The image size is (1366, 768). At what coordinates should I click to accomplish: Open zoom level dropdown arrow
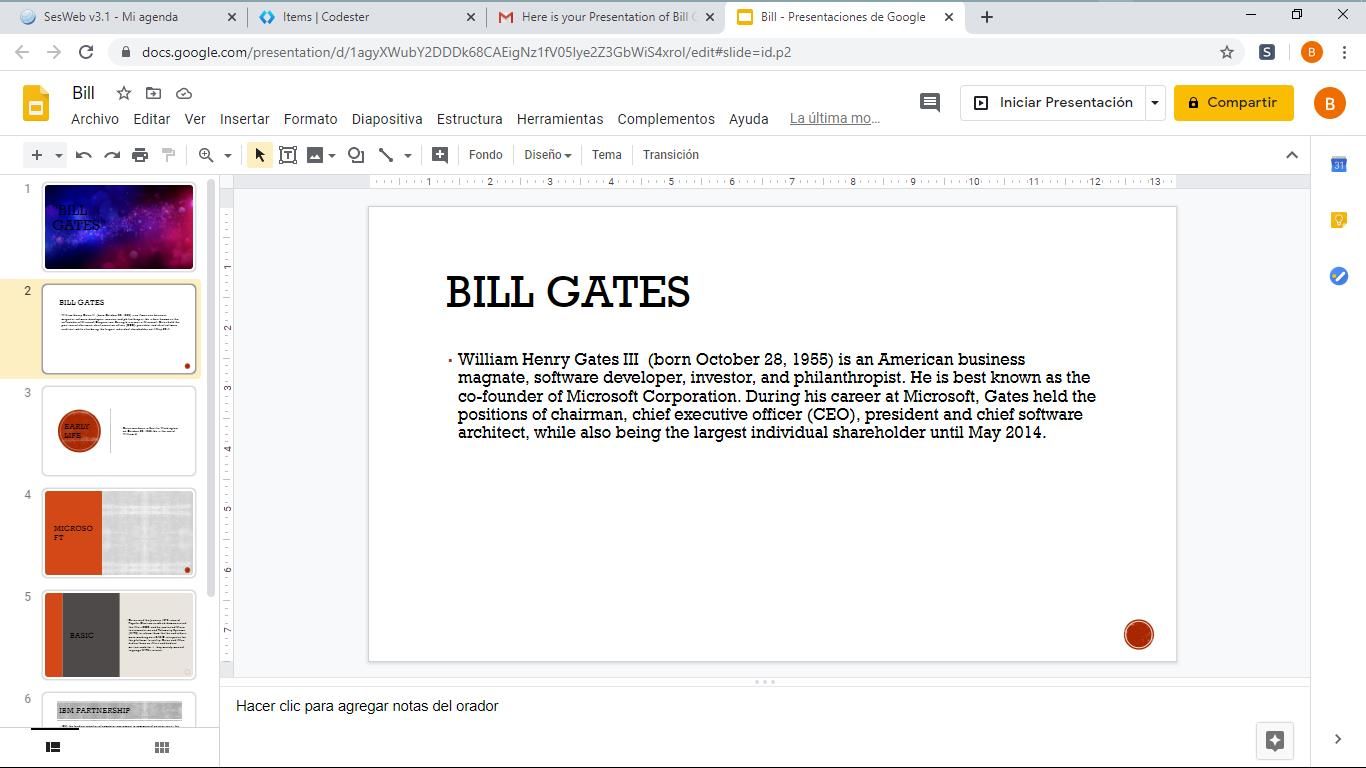tap(228, 155)
